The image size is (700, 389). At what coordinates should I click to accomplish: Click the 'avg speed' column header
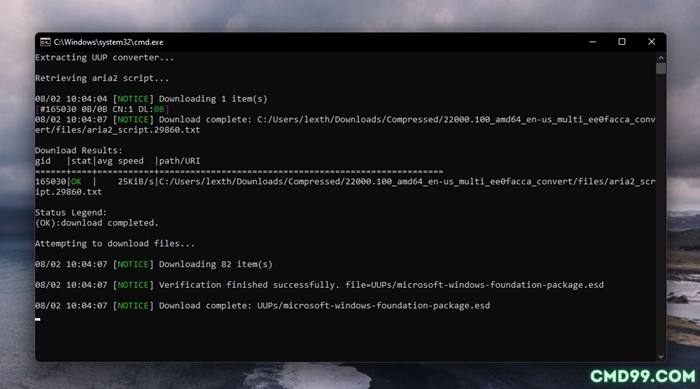(120, 161)
